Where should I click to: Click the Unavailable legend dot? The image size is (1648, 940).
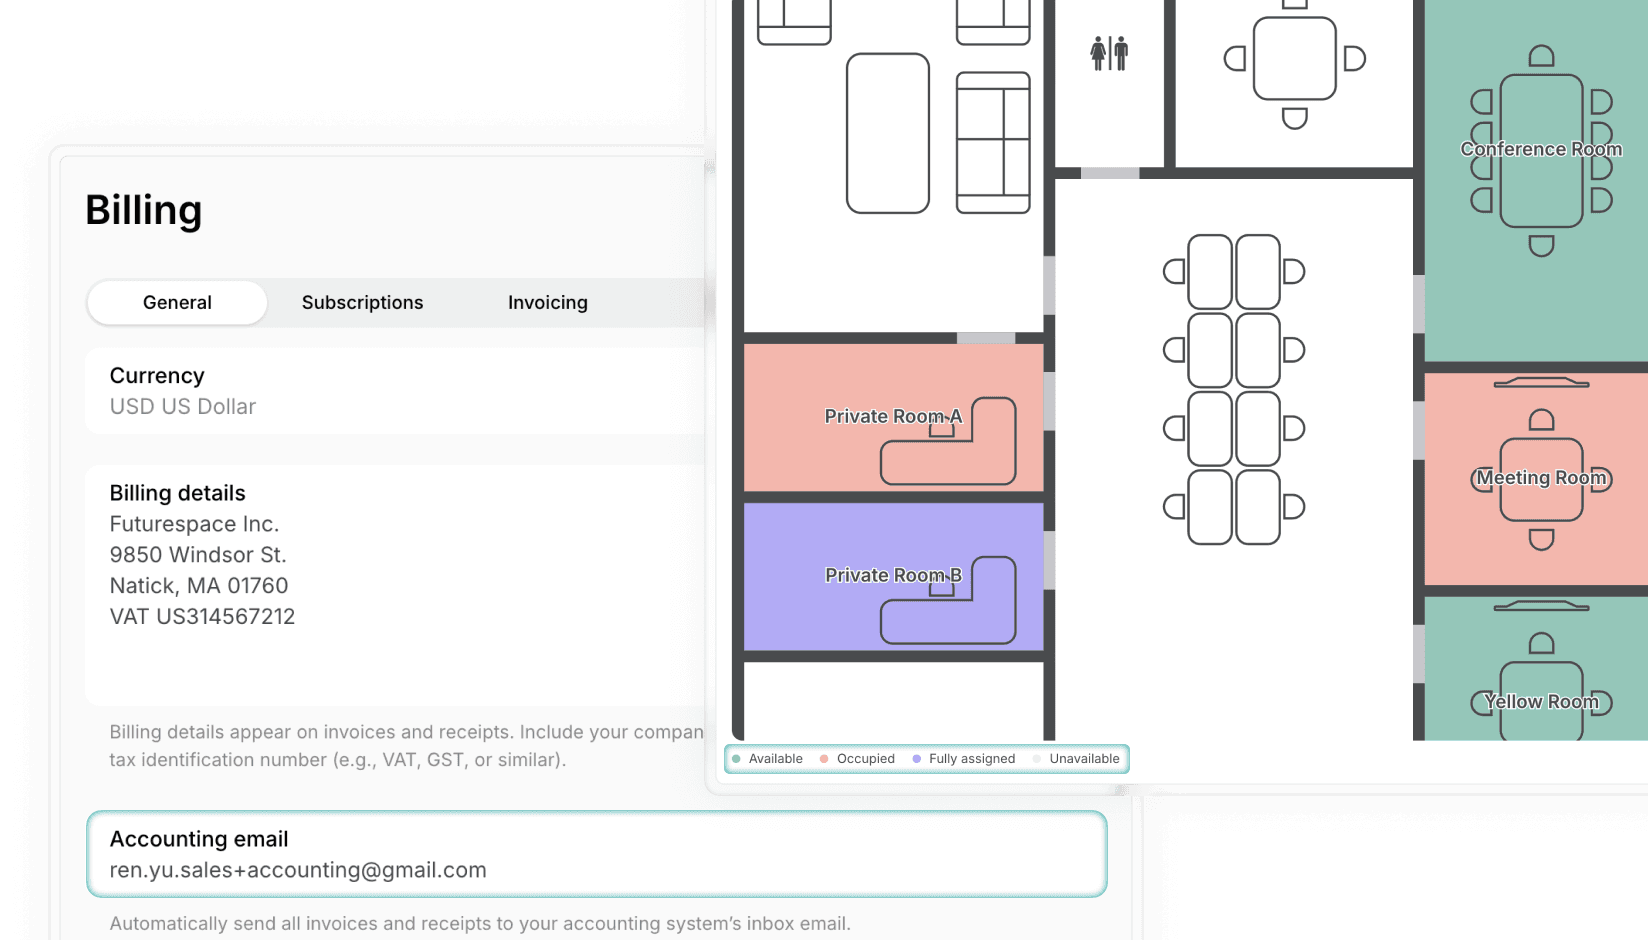(x=1037, y=759)
